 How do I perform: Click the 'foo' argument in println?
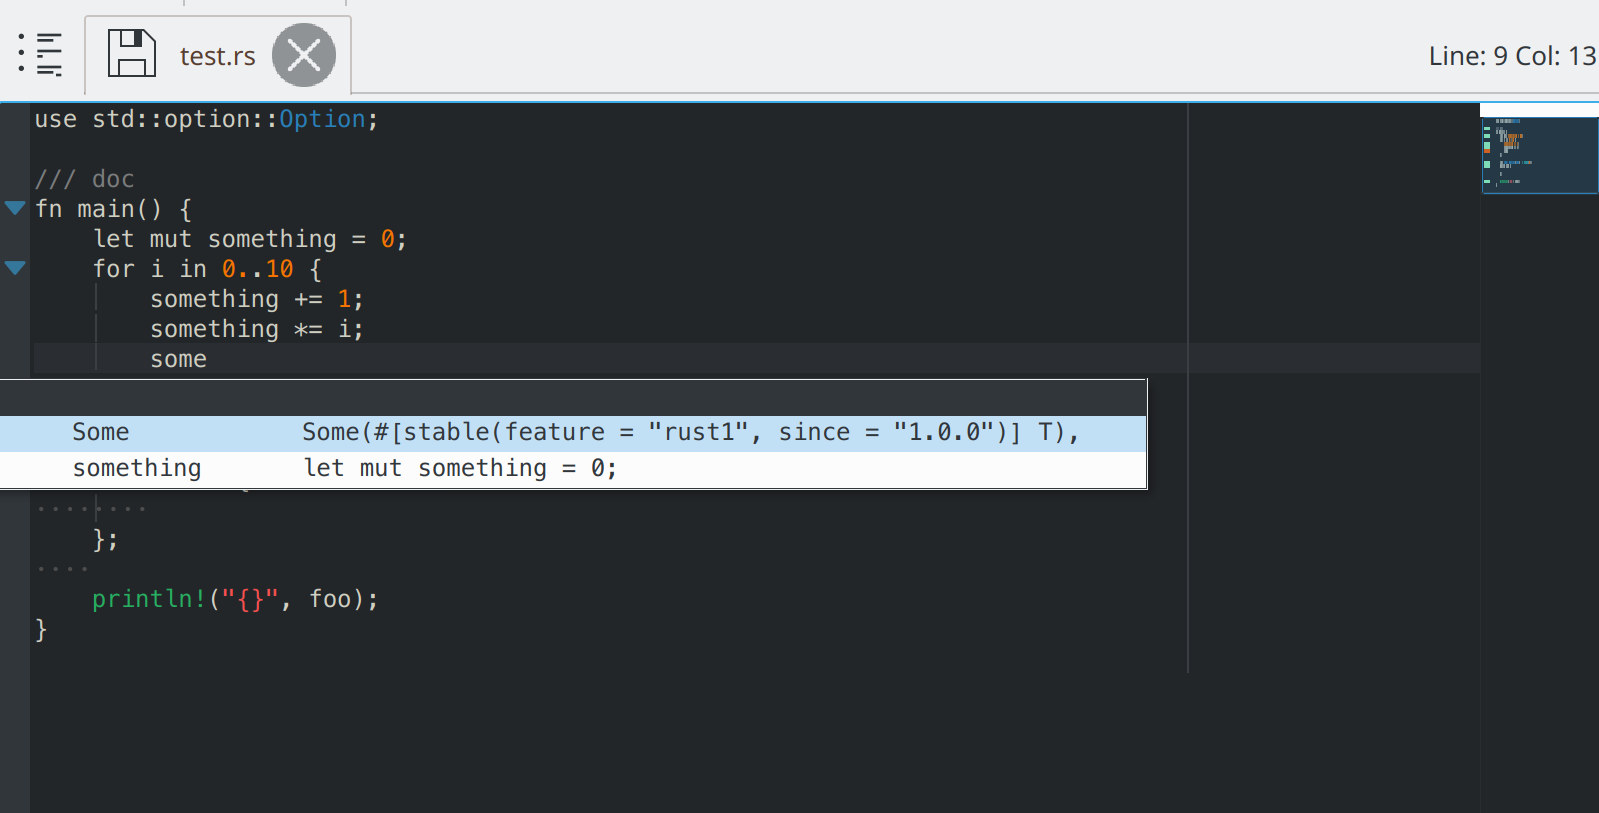pos(330,599)
